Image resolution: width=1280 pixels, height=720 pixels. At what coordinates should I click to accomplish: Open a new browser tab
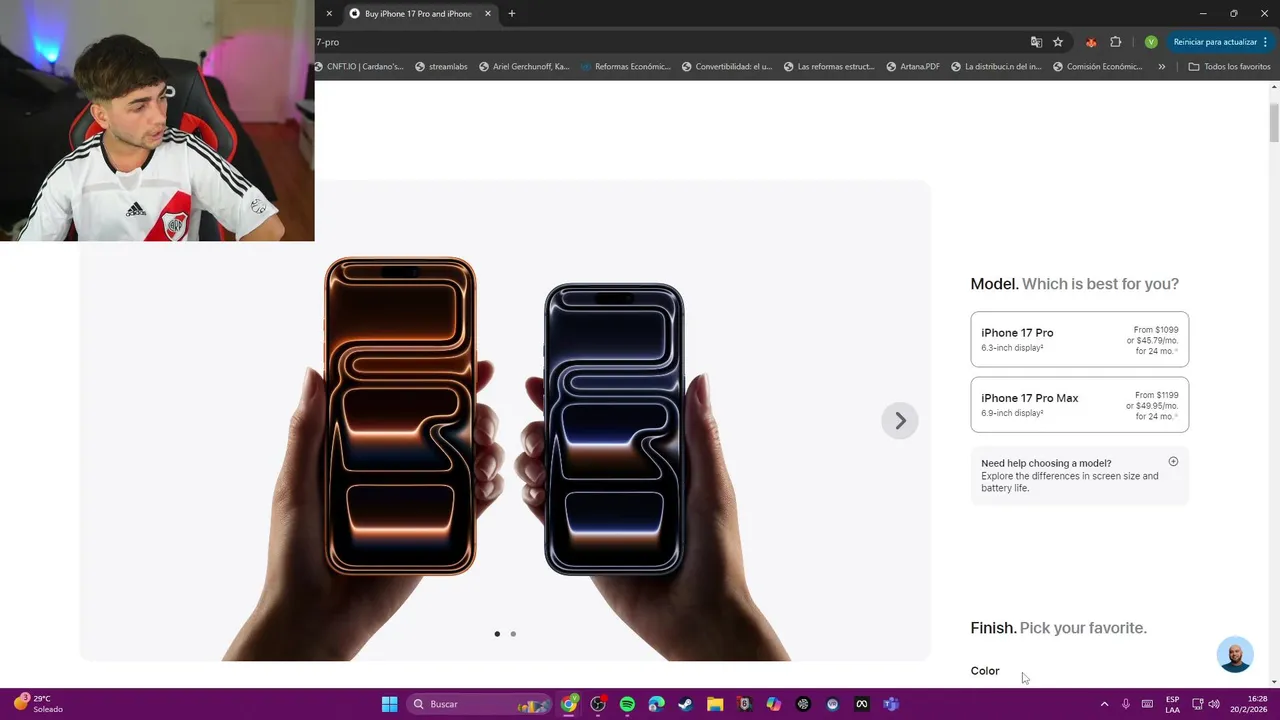point(512,13)
